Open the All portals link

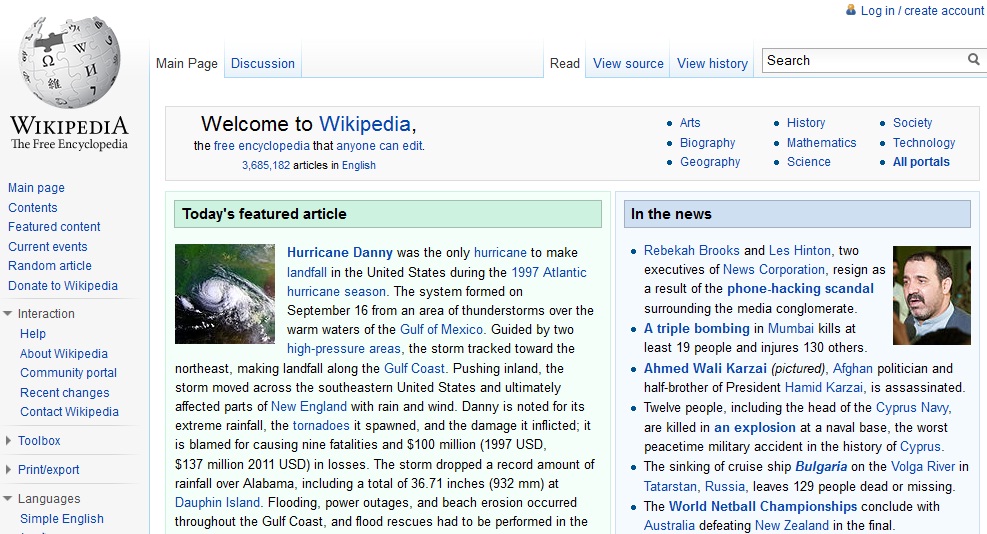coord(921,162)
